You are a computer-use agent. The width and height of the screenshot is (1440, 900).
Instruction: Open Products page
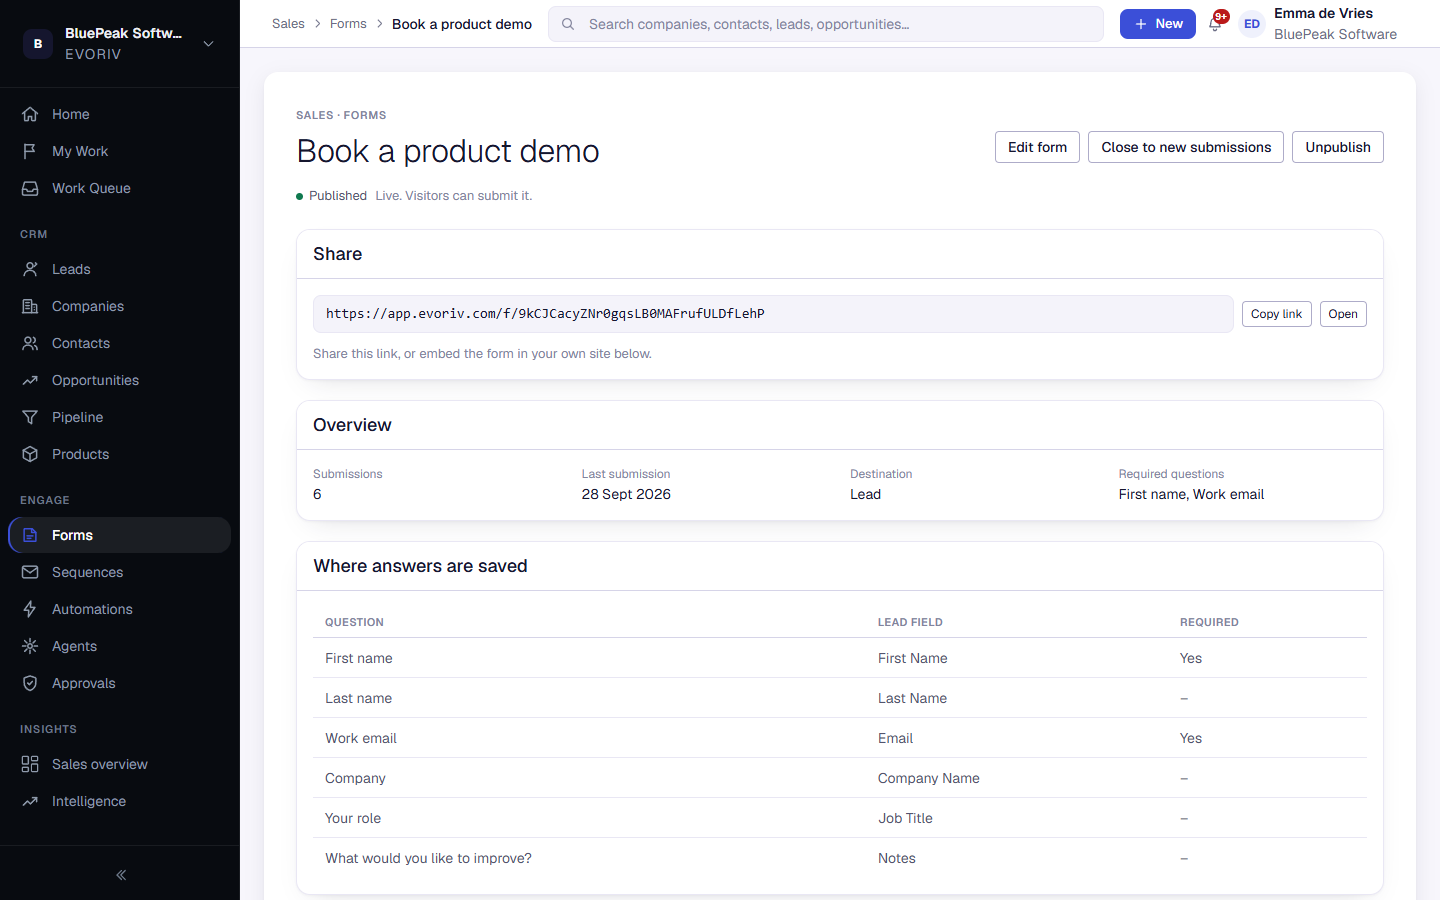(120, 454)
